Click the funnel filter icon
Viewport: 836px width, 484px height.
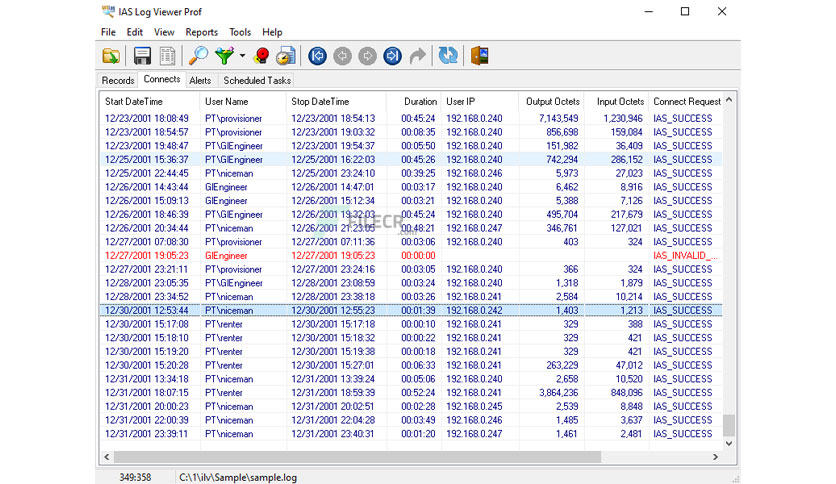[x=224, y=55]
